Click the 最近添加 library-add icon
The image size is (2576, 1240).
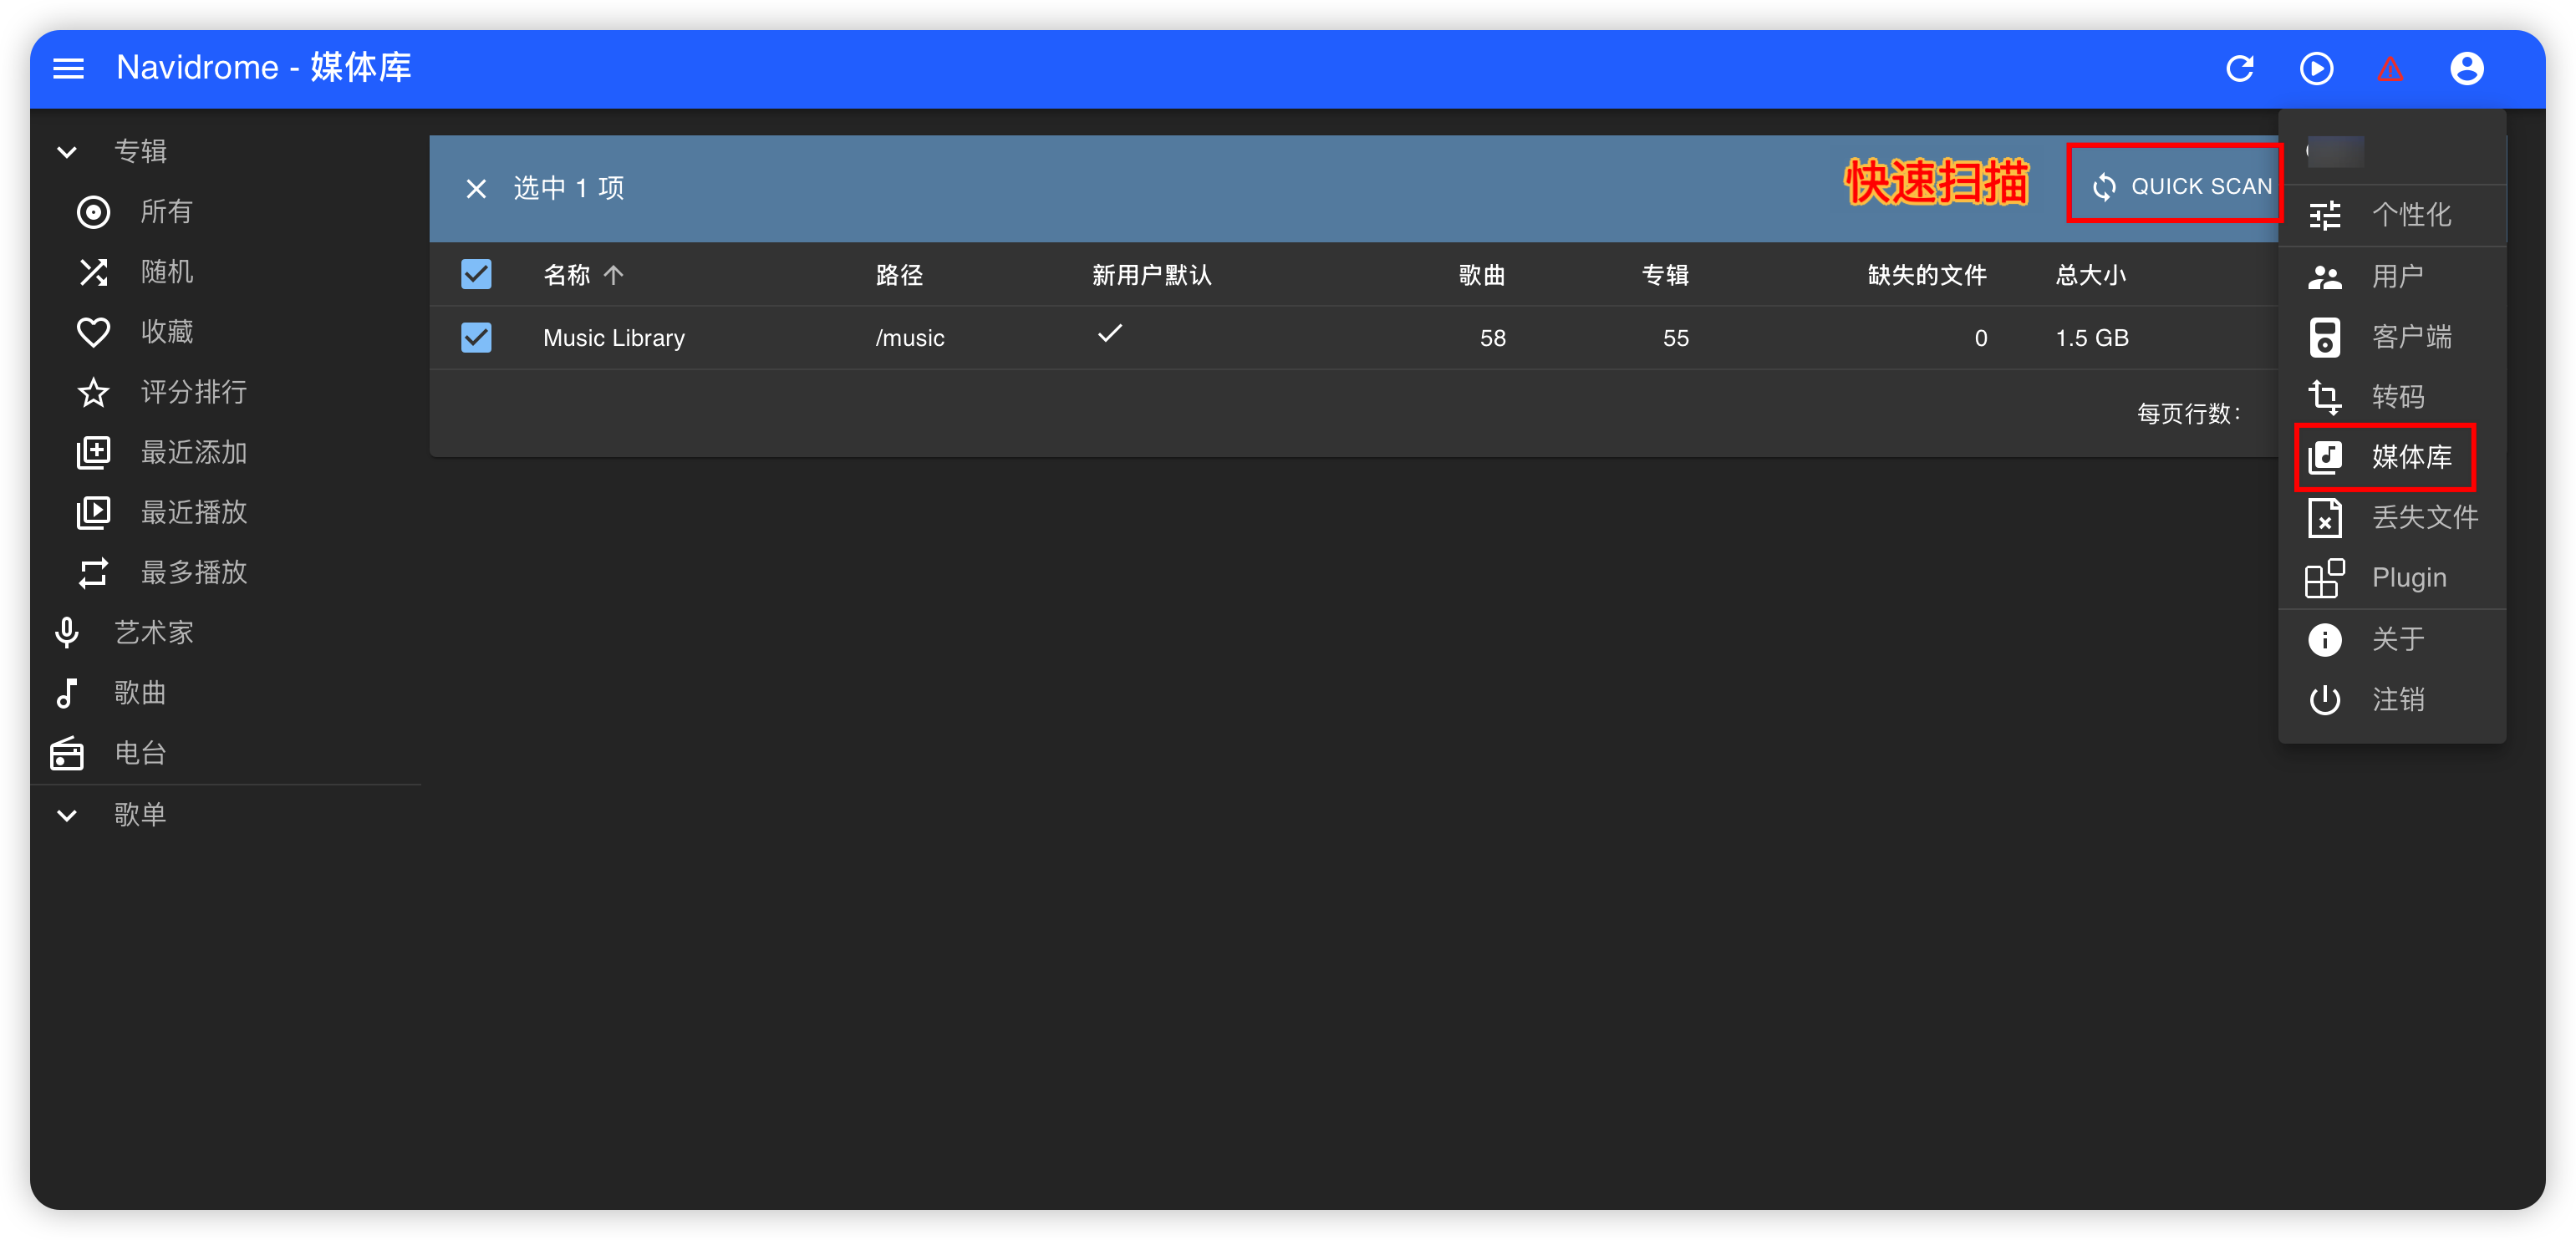[93, 452]
